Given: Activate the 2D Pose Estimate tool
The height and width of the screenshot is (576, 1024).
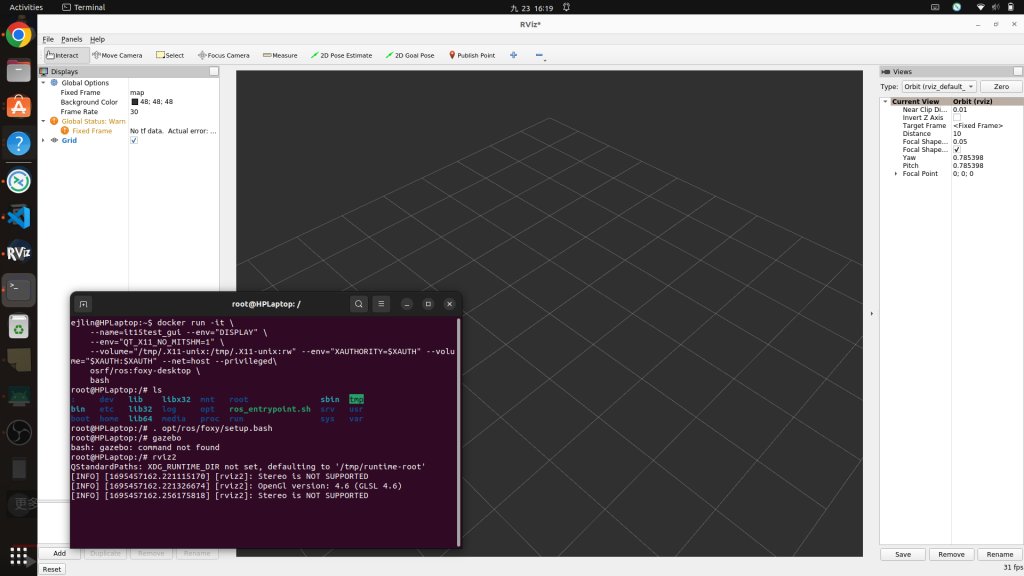Looking at the screenshot, I should coord(342,56).
